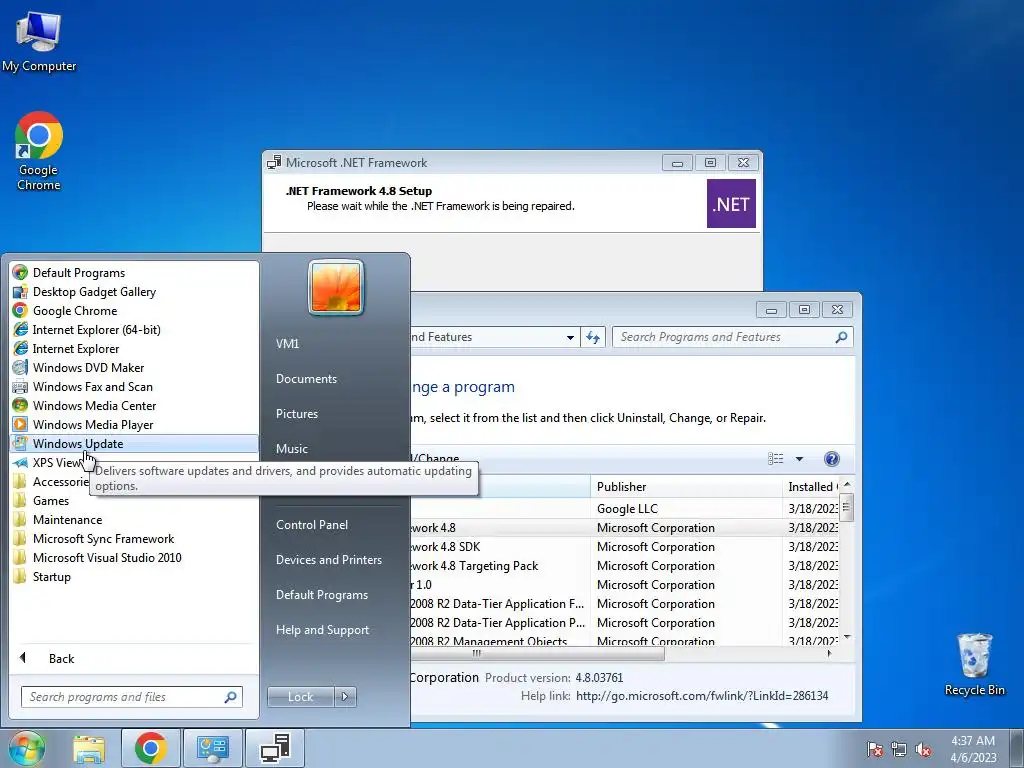This screenshot has width=1024, height=768.
Task: Launch Windows DVD Maker
Action: click(134, 368)
